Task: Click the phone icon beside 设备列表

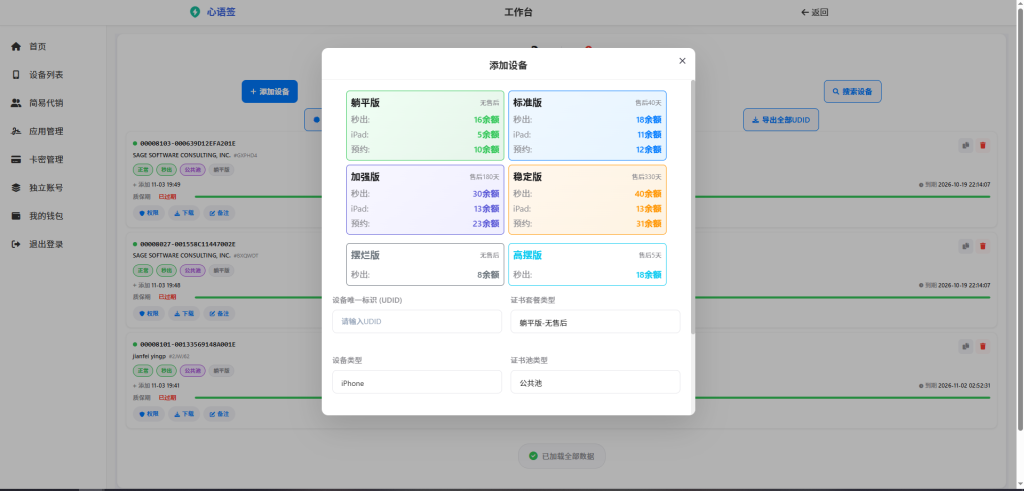Action: [16, 74]
